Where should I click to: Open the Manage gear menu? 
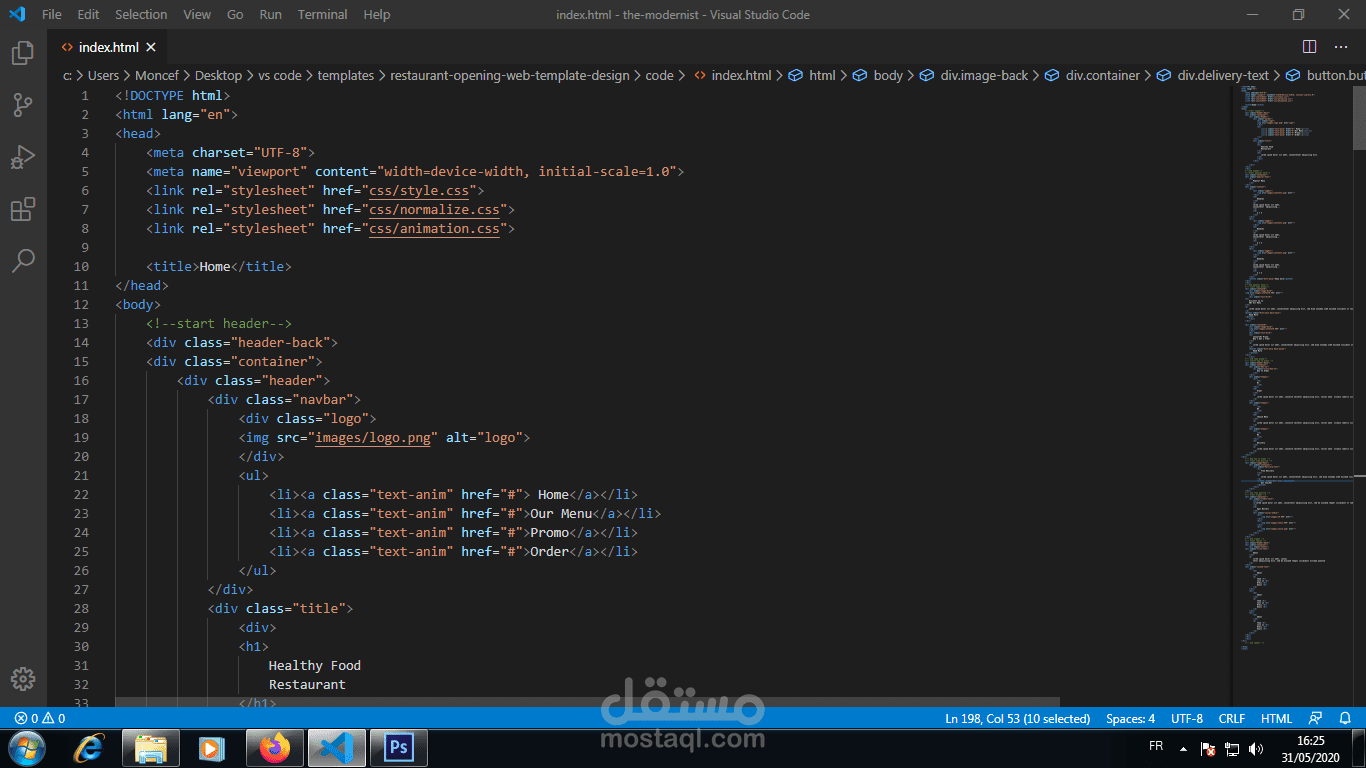coord(23,678)
